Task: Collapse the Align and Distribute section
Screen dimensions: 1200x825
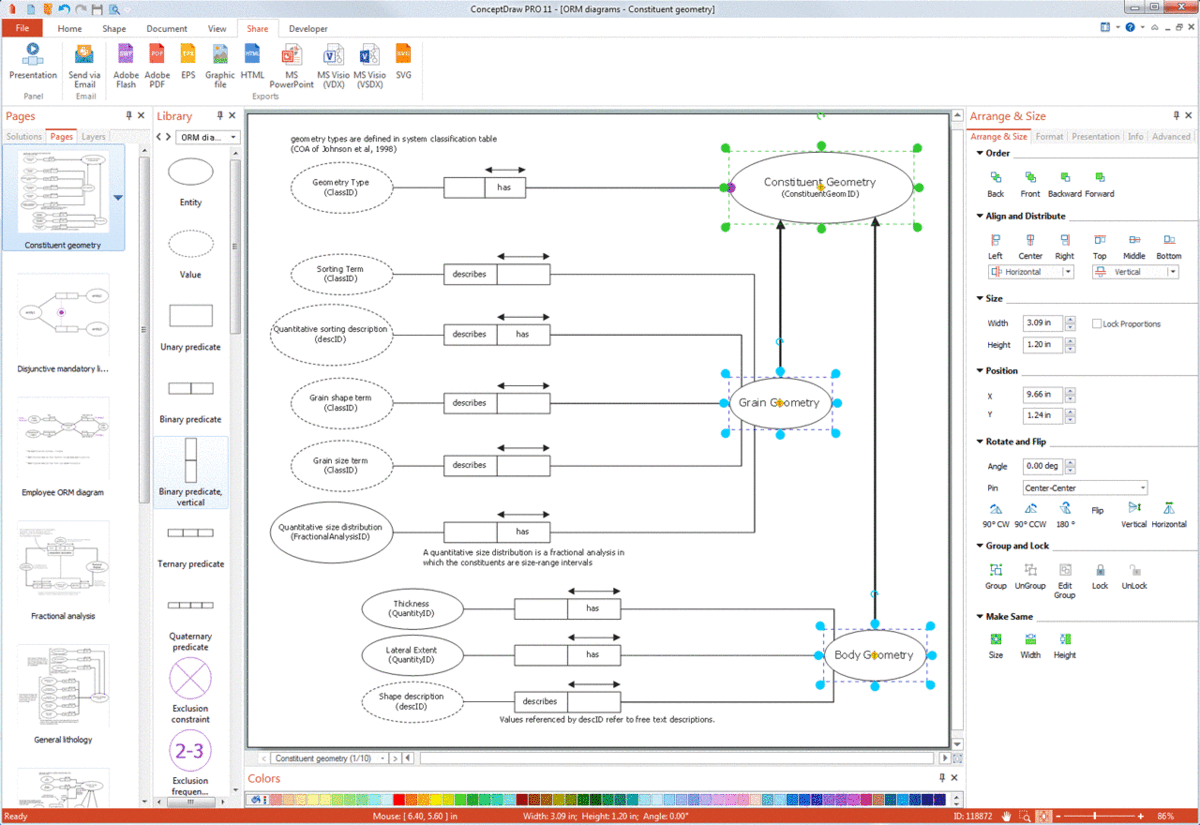Action: [979, 216]
